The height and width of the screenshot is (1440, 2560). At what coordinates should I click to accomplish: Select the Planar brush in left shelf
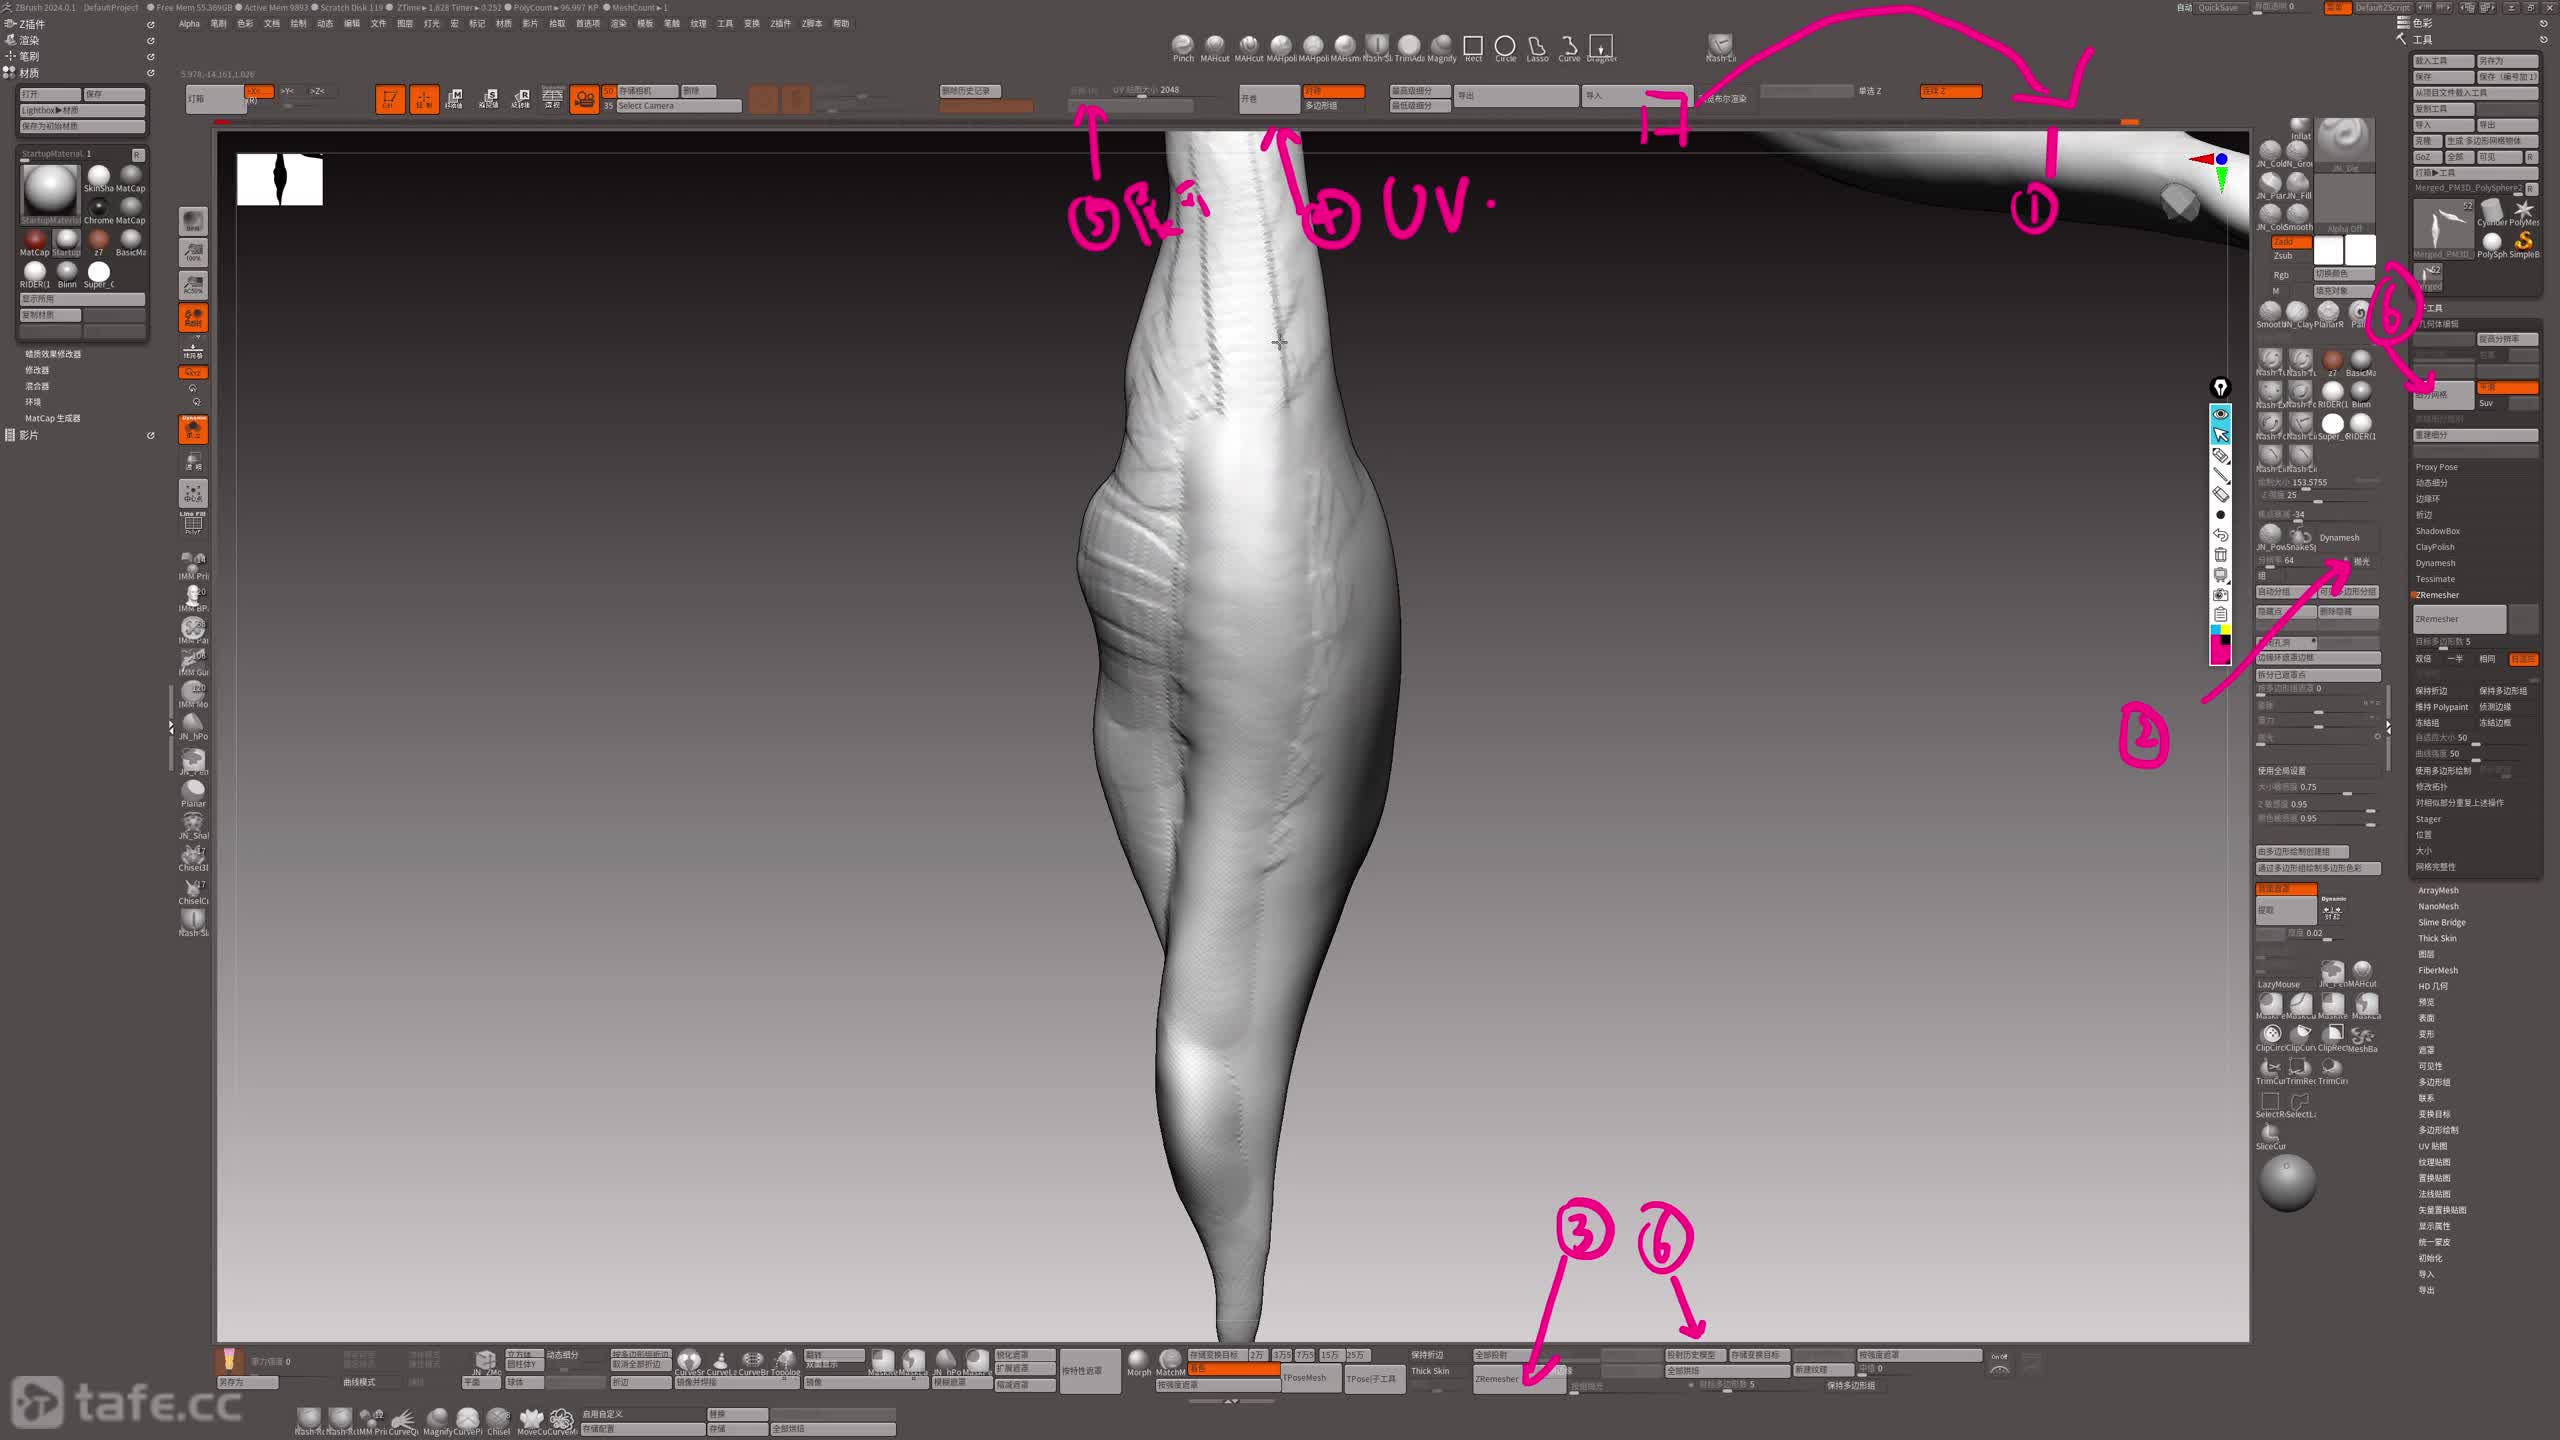[193, 790]
